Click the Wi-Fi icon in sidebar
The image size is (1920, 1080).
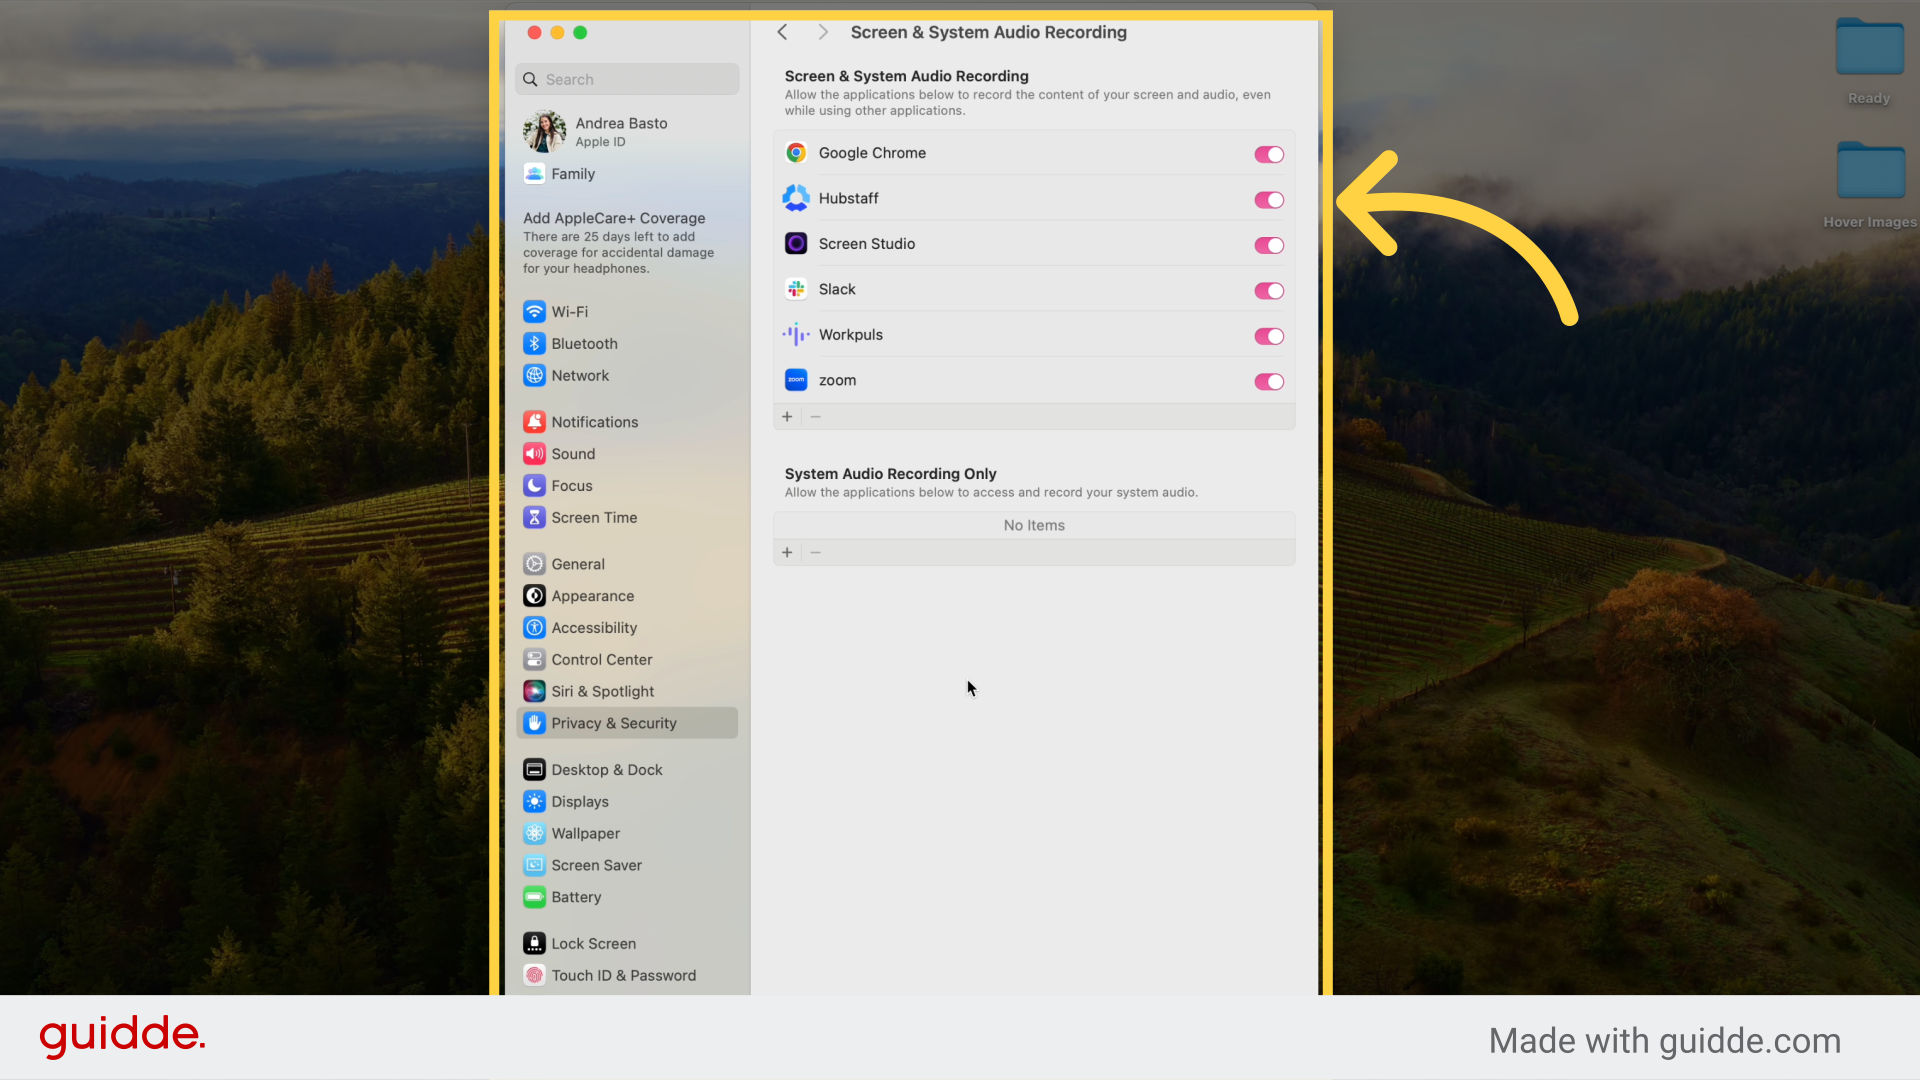[534, 312]
